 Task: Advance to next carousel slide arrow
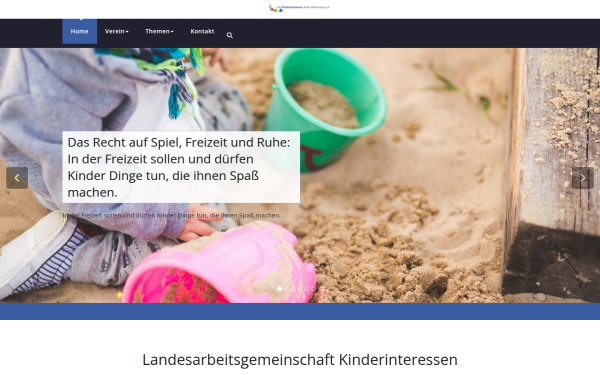point(582,178)
